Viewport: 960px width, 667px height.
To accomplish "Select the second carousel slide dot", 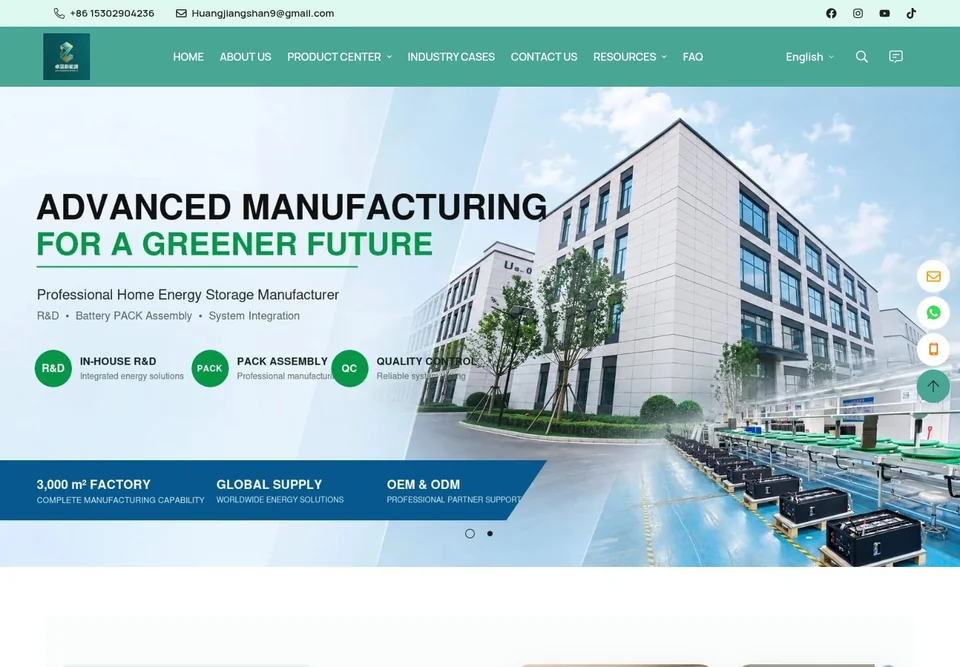I will pos(490,533).
